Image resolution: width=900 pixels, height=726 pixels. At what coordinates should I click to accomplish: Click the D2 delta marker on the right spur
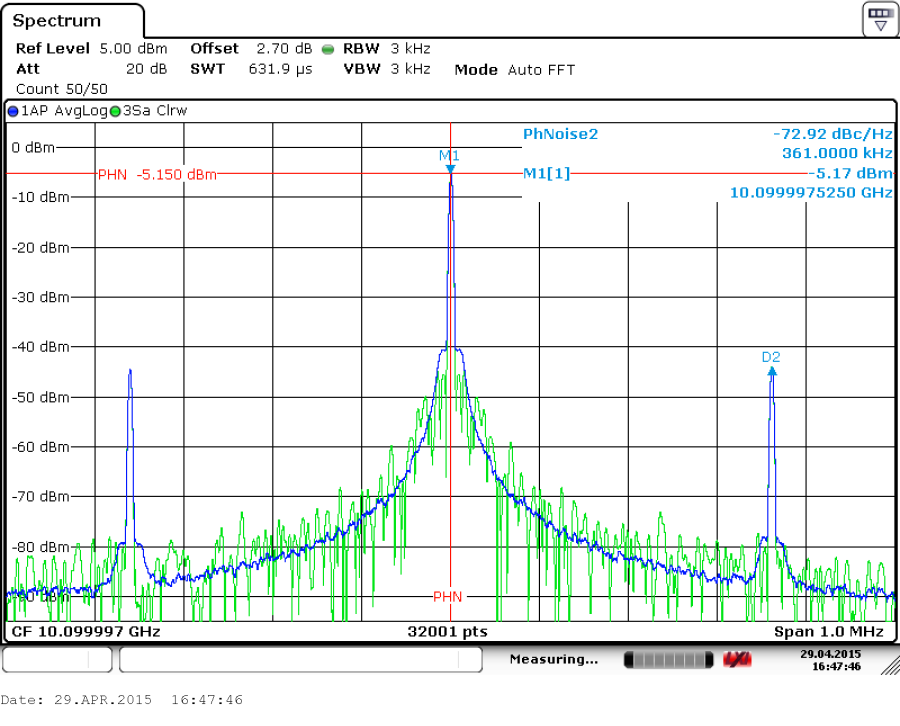(771, 370)
